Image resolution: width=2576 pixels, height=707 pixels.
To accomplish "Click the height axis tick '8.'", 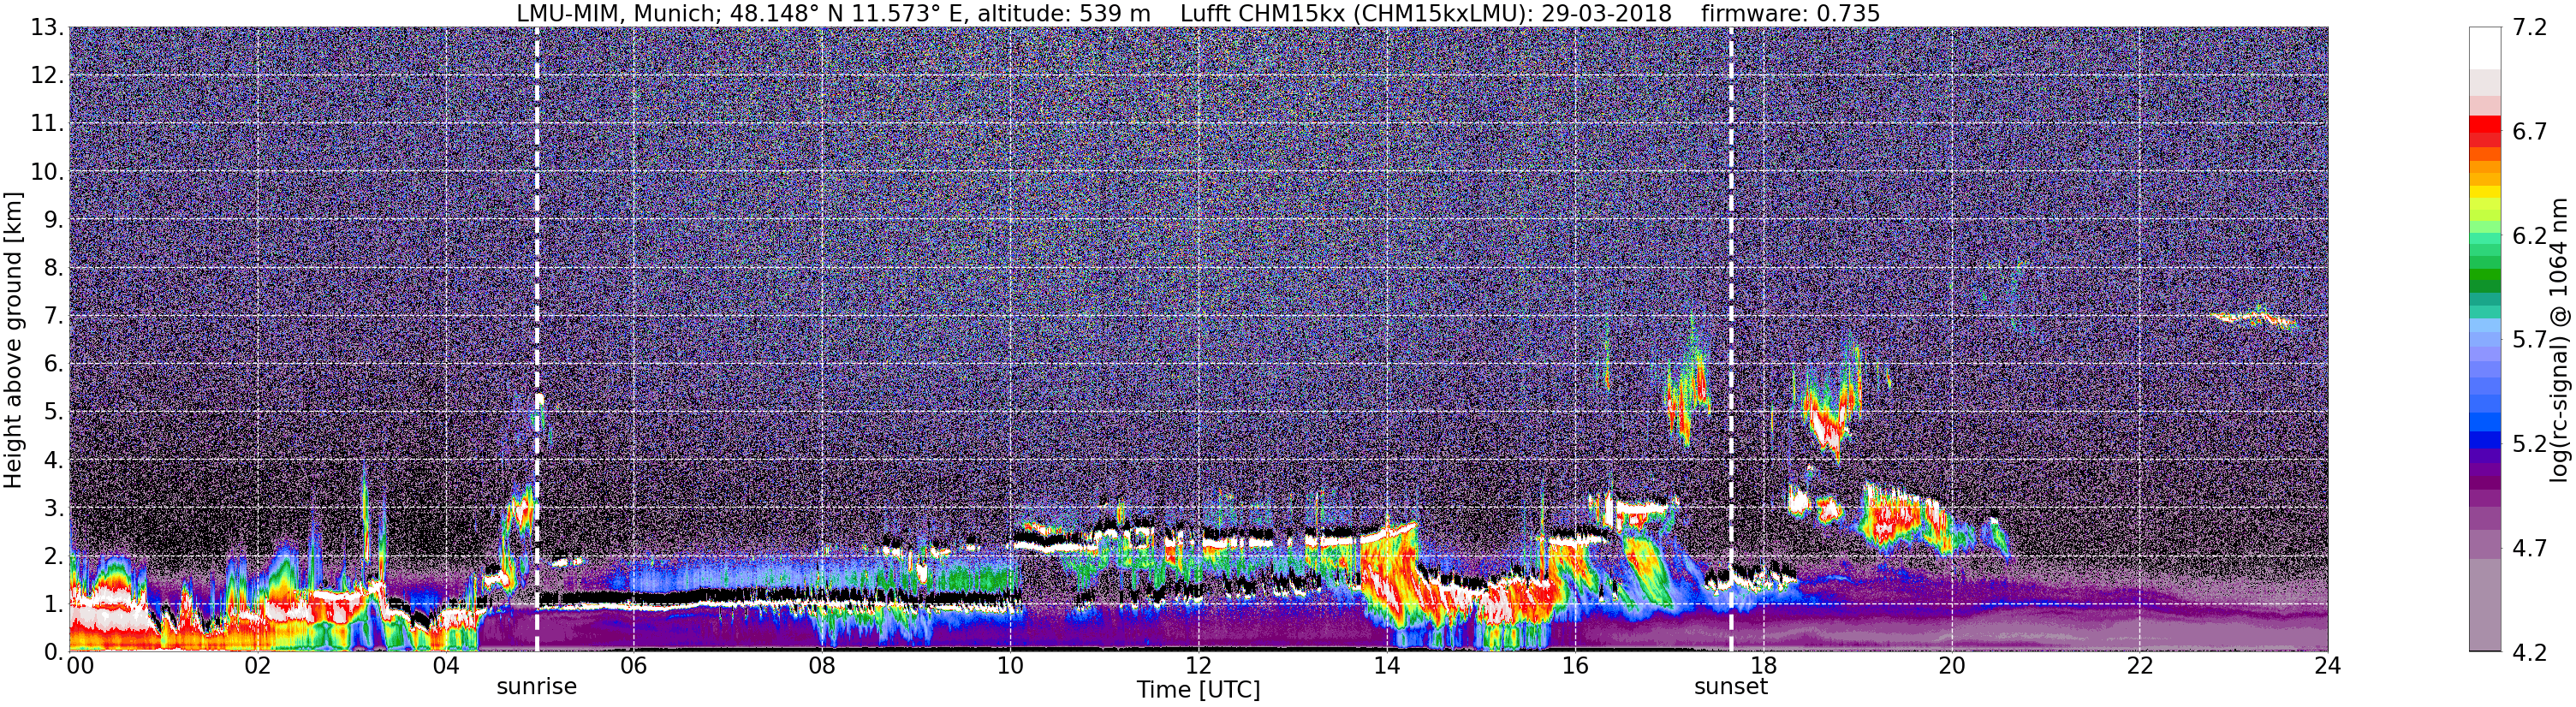I will point(54,268).
